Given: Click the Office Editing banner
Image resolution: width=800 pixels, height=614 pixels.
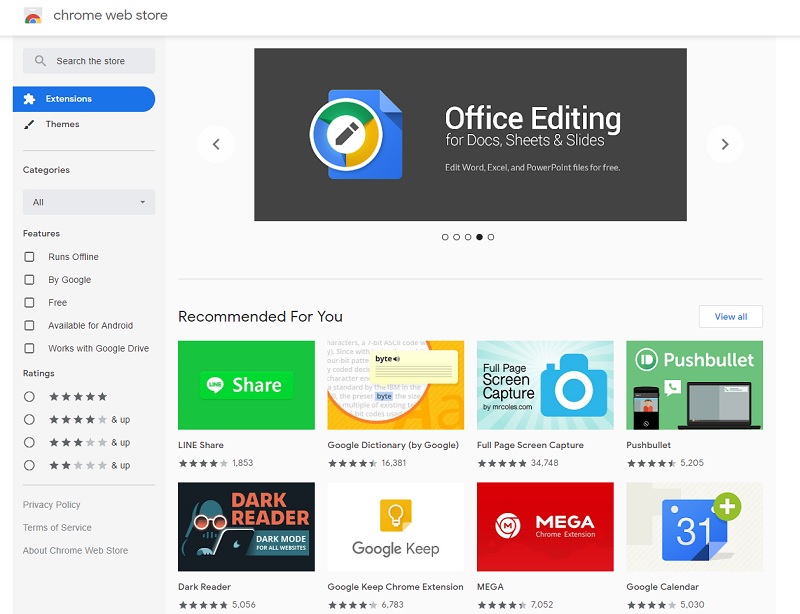Looking at the screenshot, I should (x=470, y=135).
